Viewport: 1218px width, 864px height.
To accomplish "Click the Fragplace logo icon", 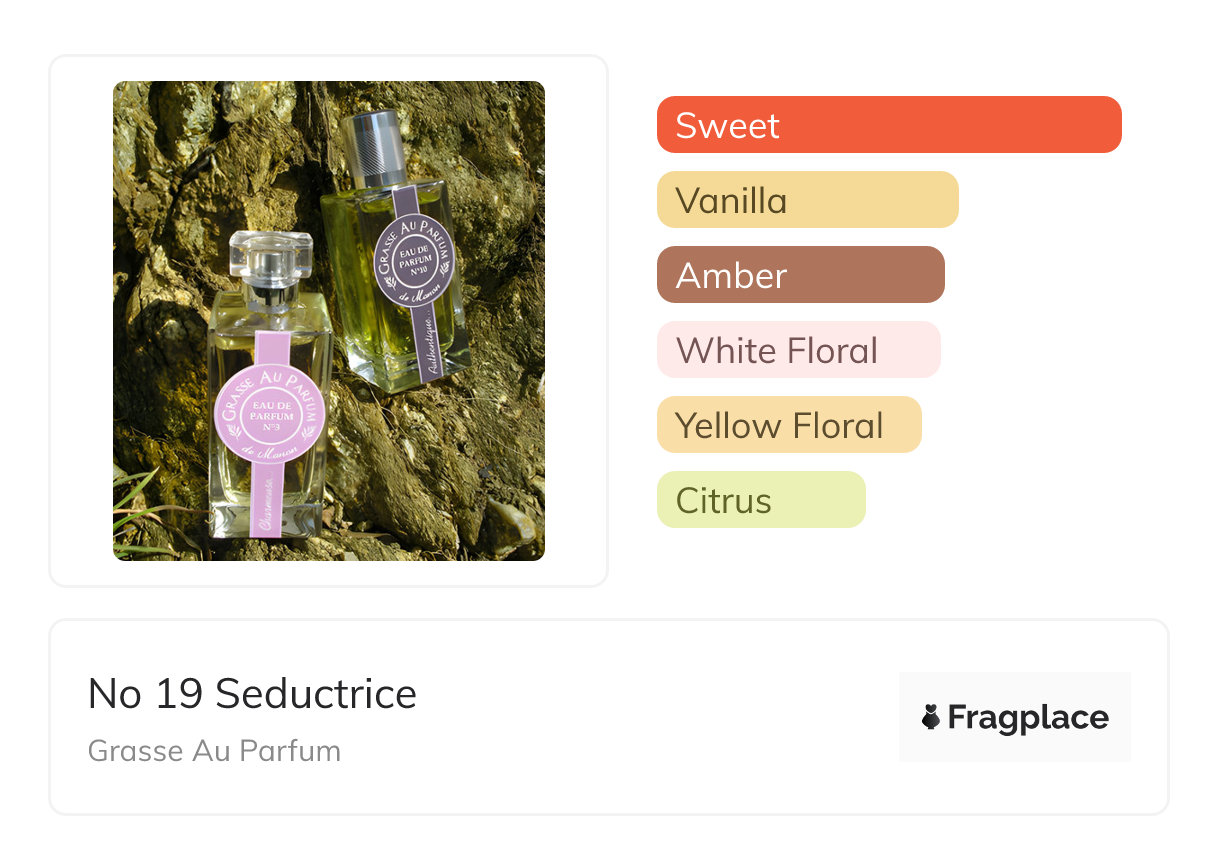I will [x=931, y=717].
